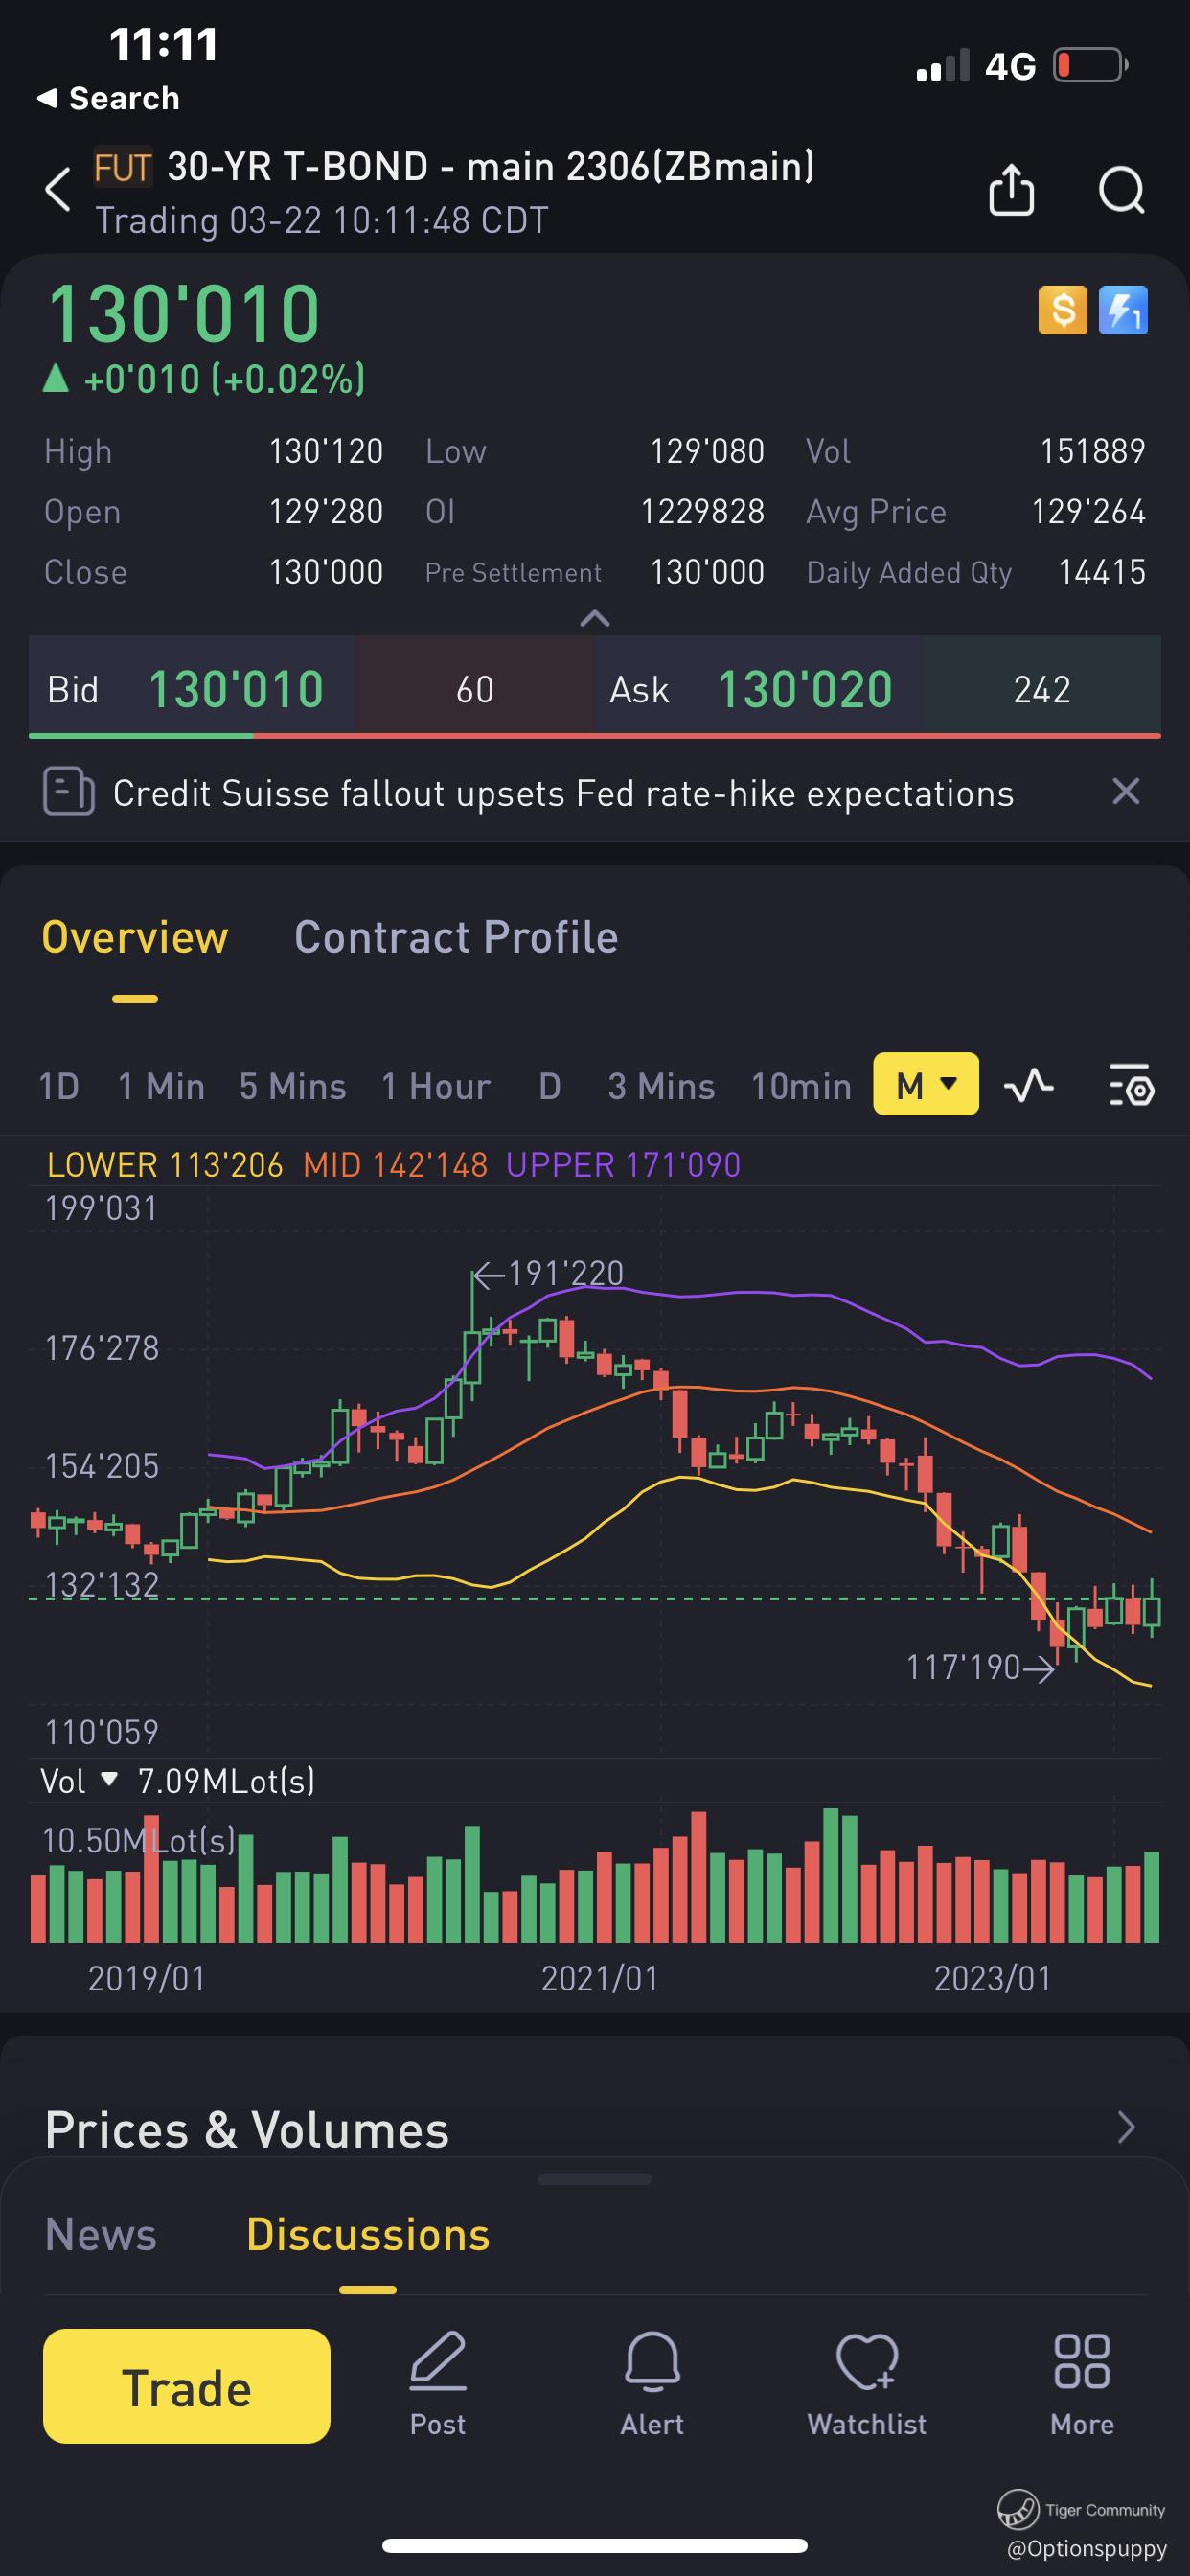Tap the back arrow beside FUT title
The width and height of the screenshot is (1190, 2576).
[x=58, y=190]
